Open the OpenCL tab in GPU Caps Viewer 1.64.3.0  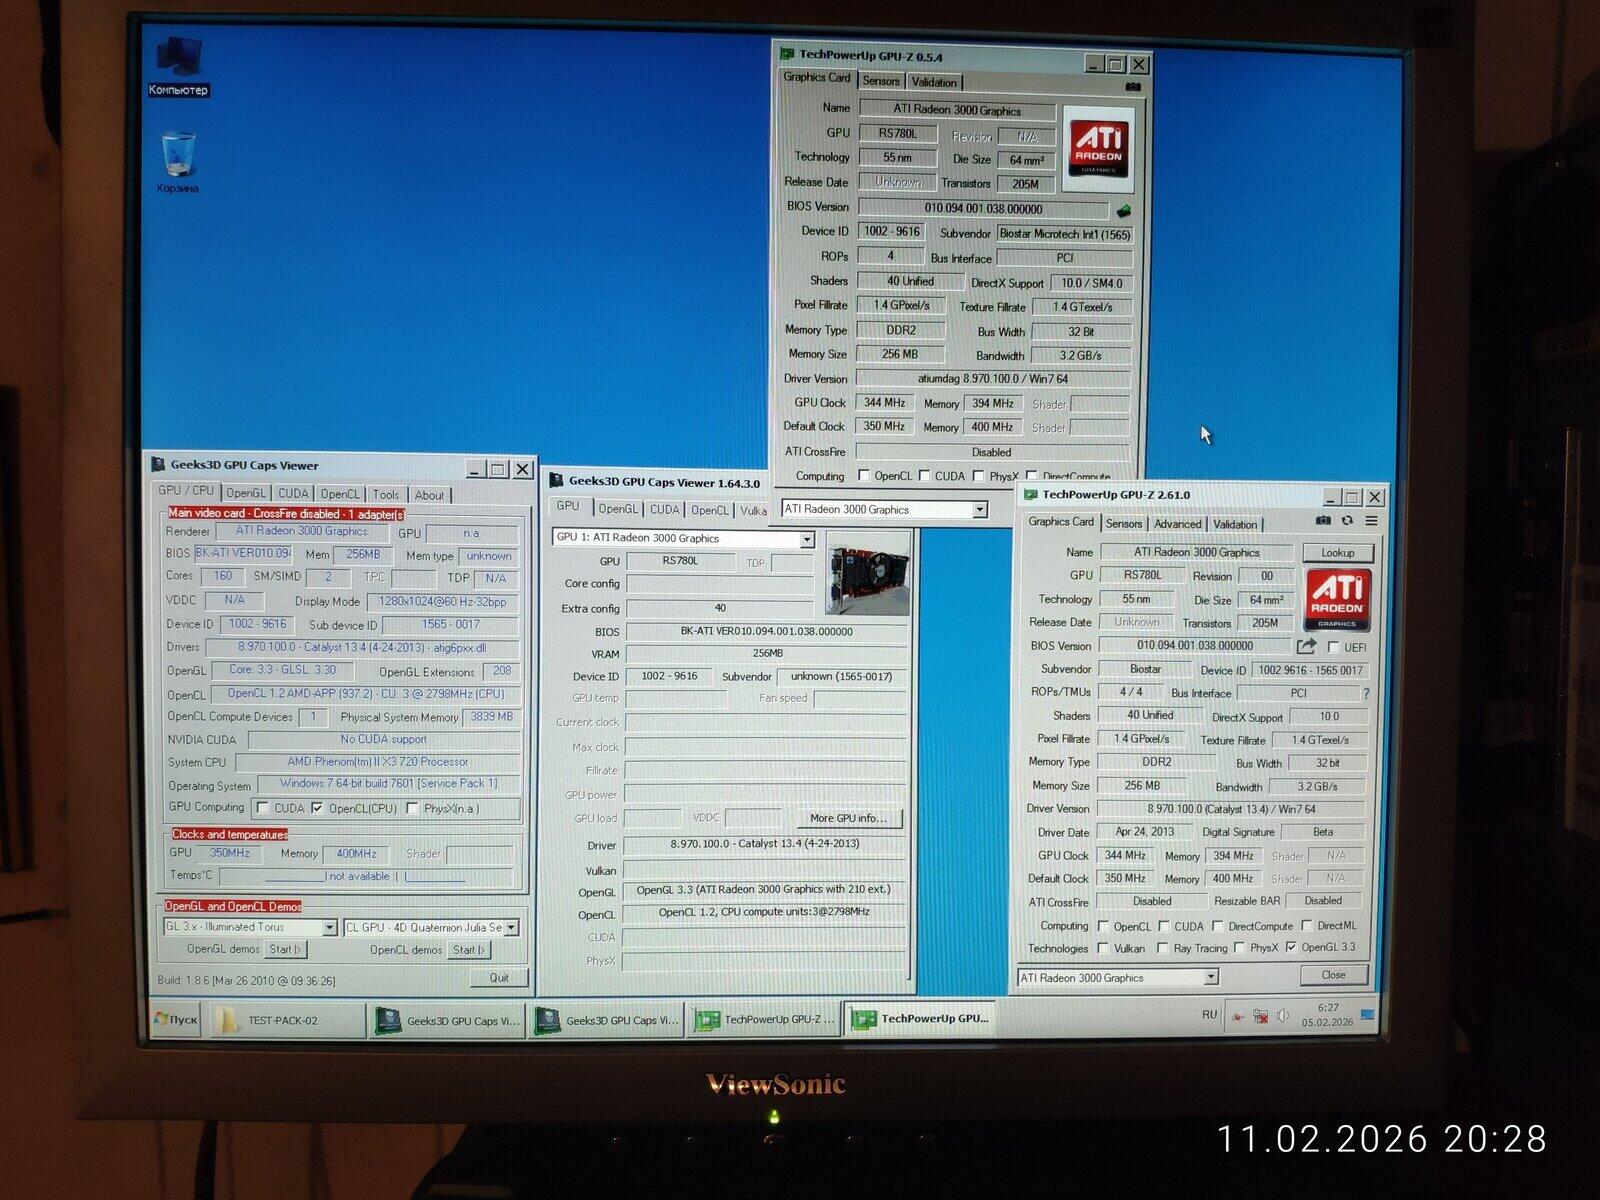pyautogui.click(x=709, y=510)
